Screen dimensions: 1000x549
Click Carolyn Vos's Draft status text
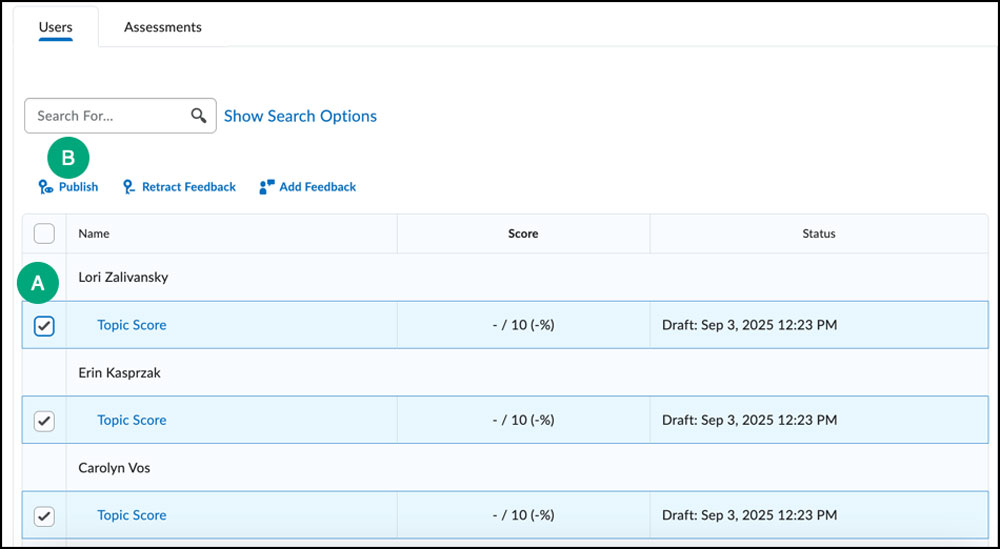(x=749, y=515)
